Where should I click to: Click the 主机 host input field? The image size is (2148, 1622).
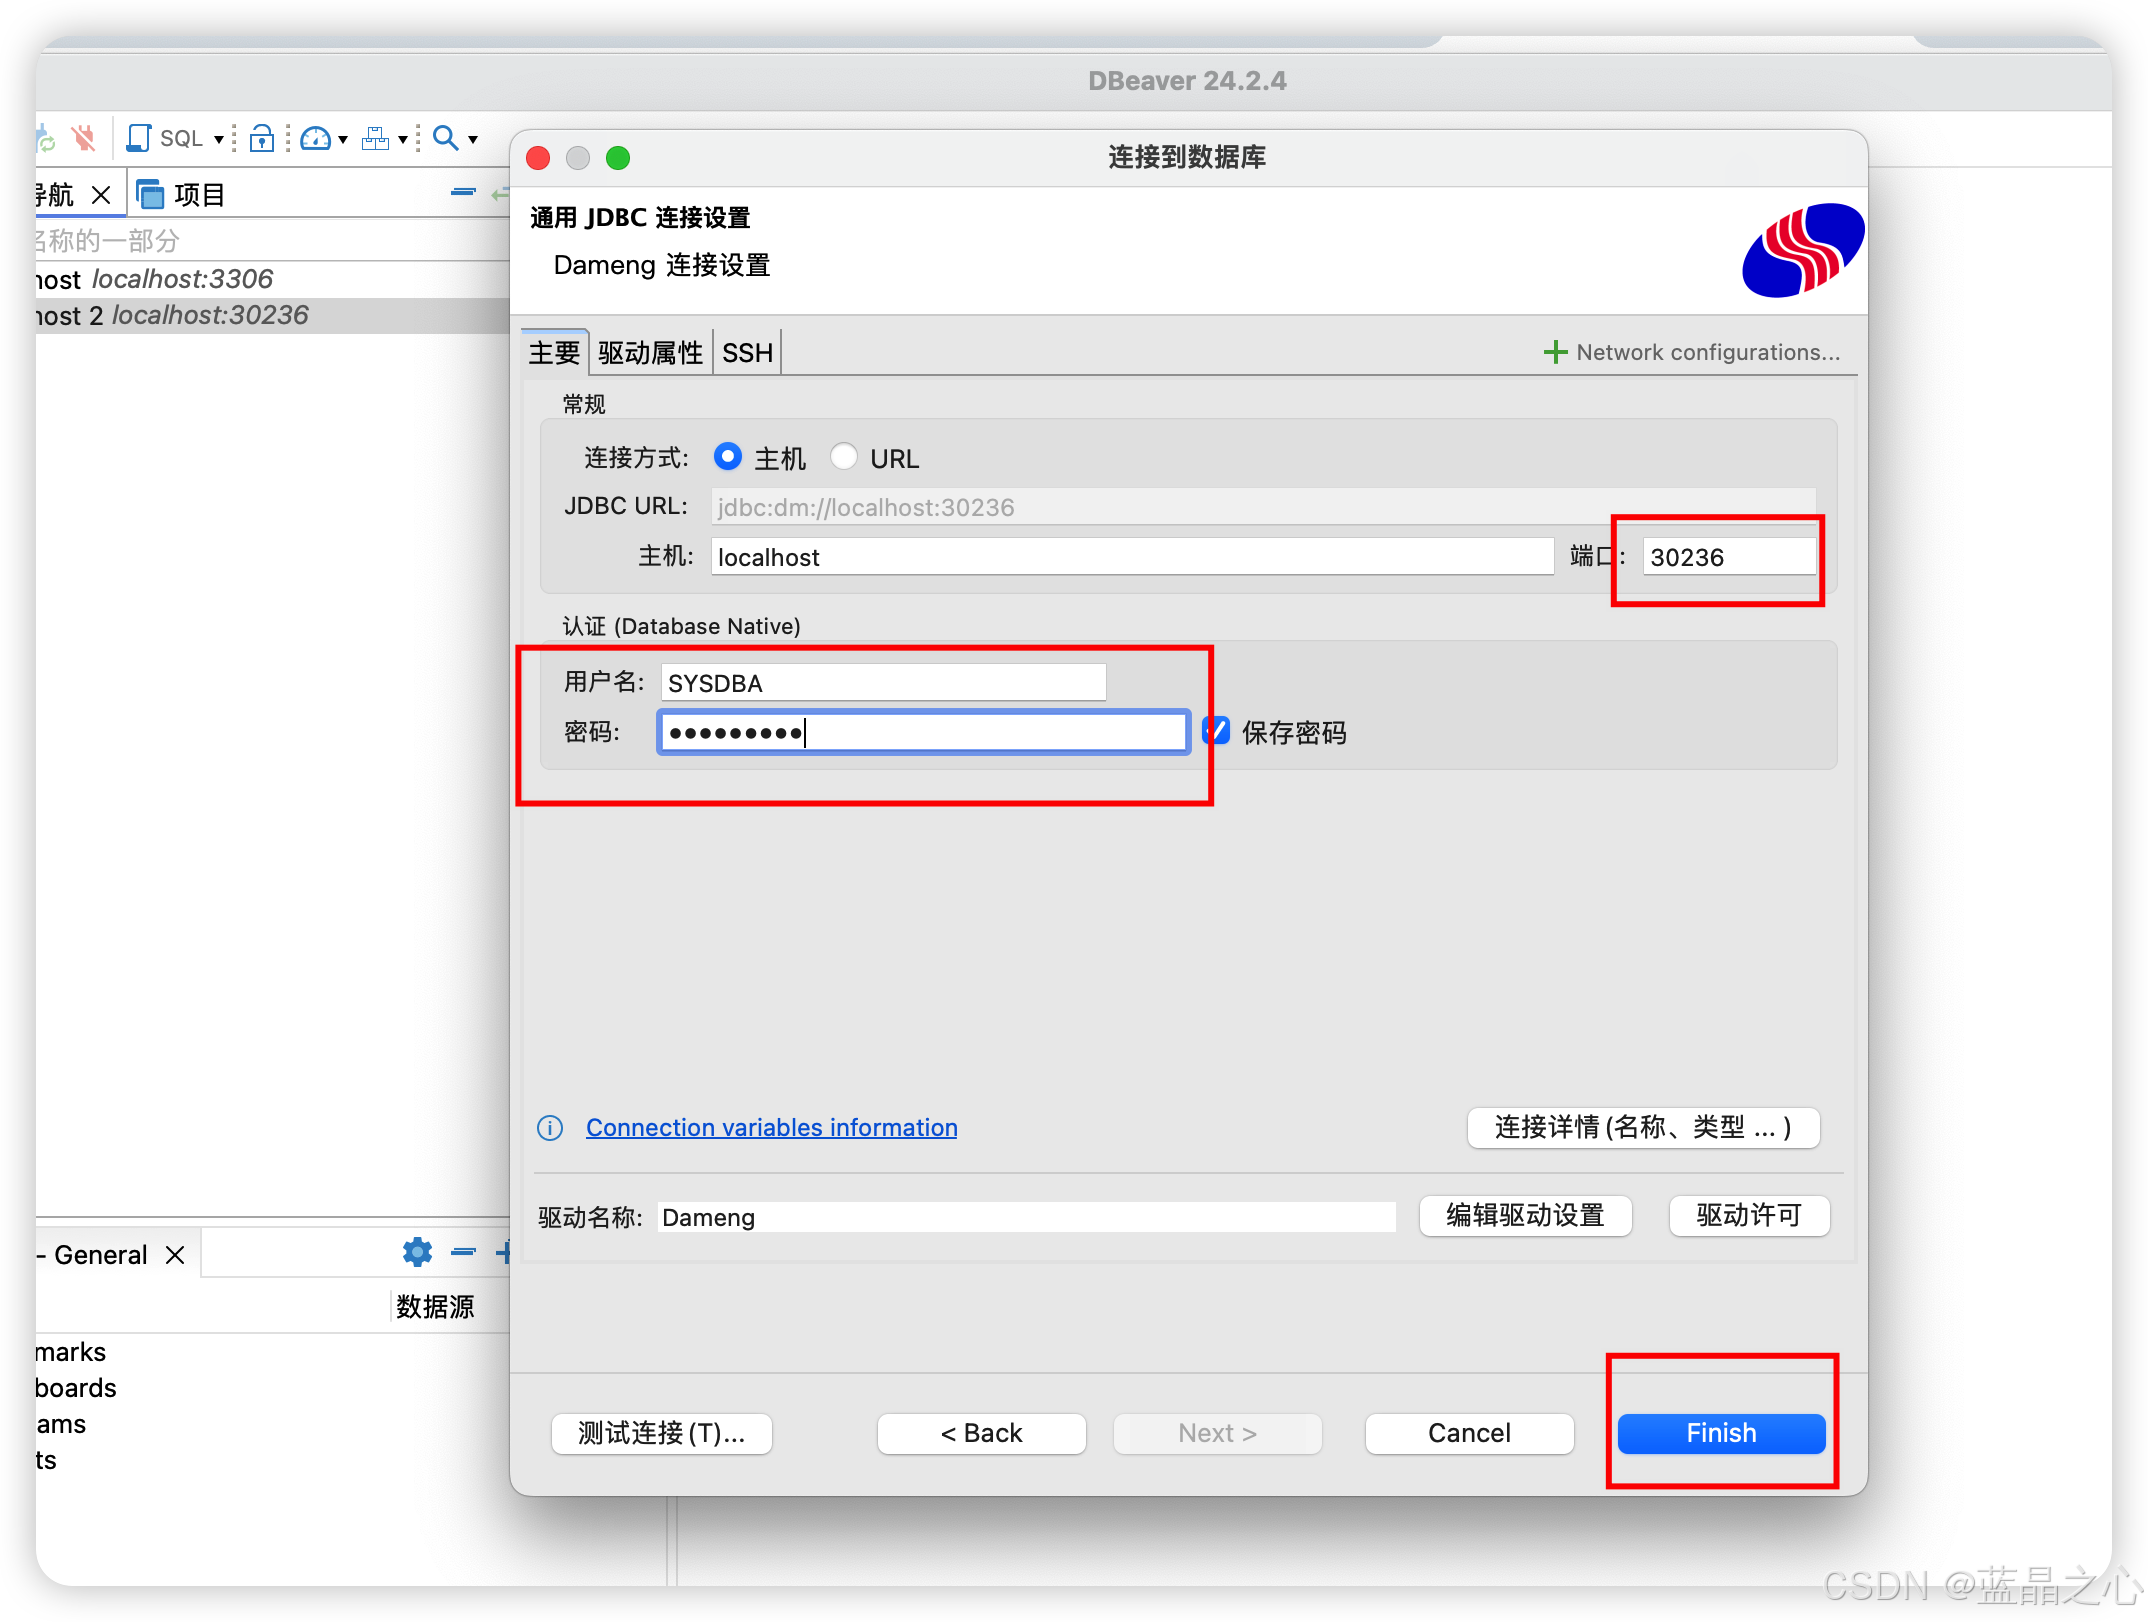click(x=1132, y=557)
